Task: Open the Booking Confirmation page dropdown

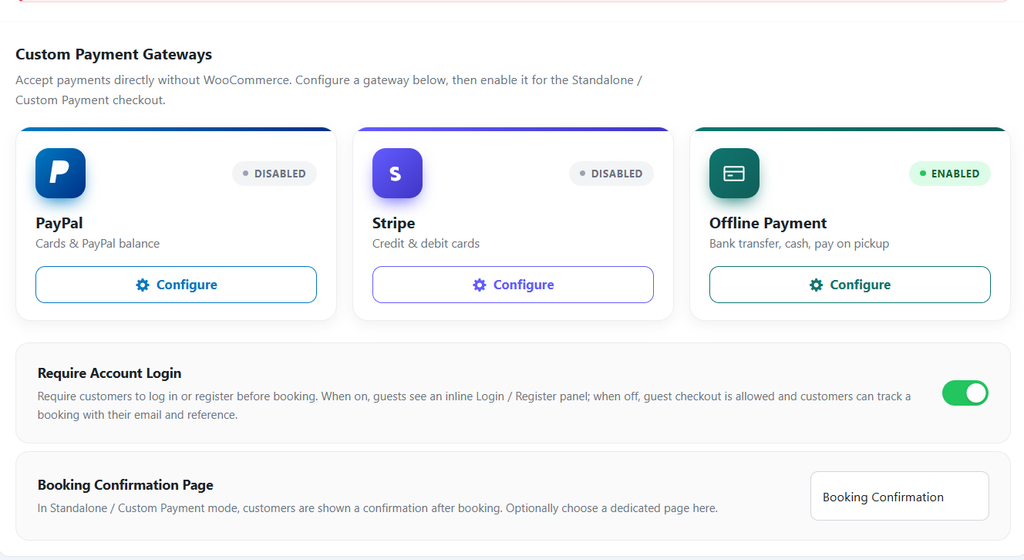Action: coord(899,496)
